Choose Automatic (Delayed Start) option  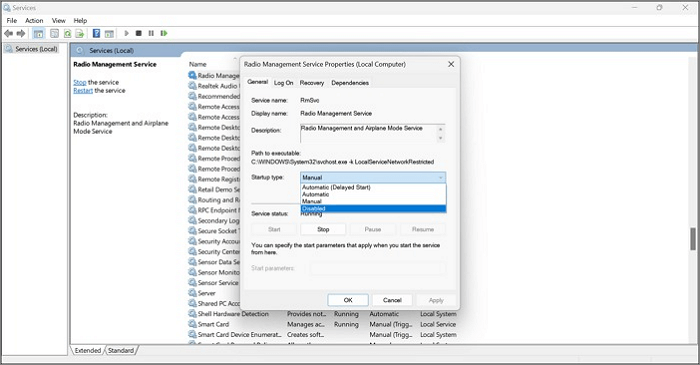(x=373, y=187)
